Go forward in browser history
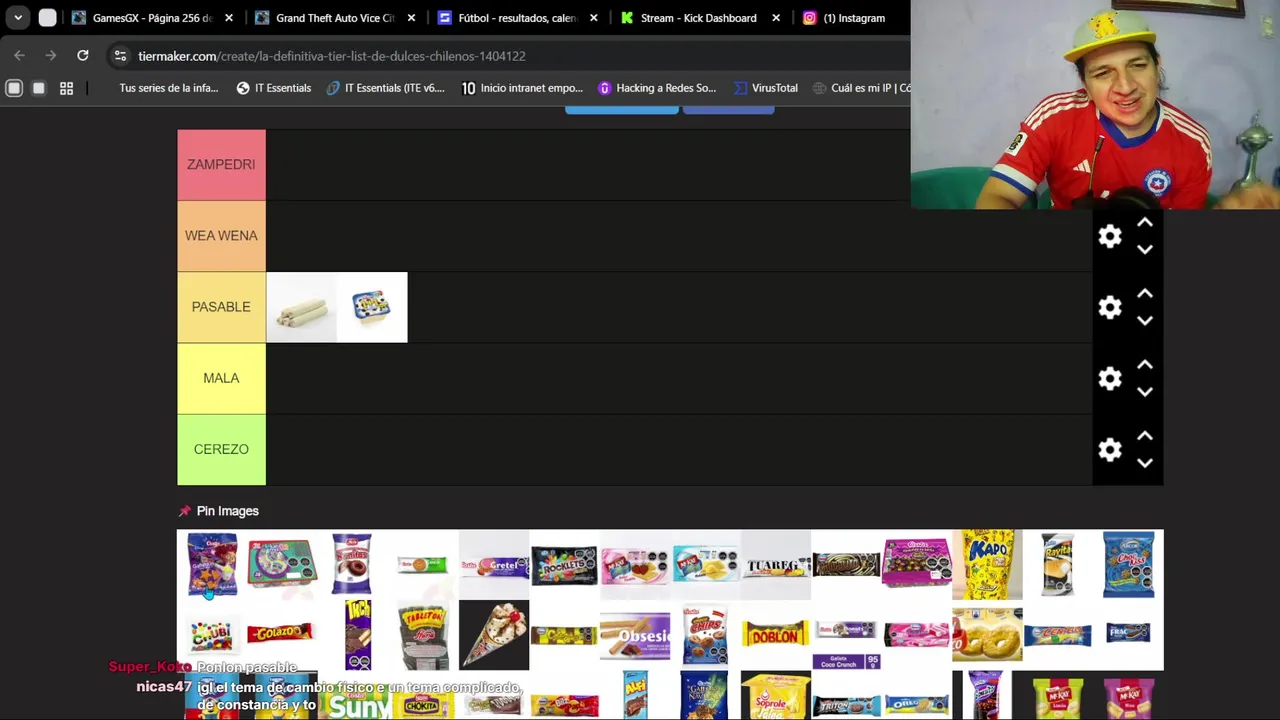This screenshot has width=1280, height=720. click(x=50, y=56)
